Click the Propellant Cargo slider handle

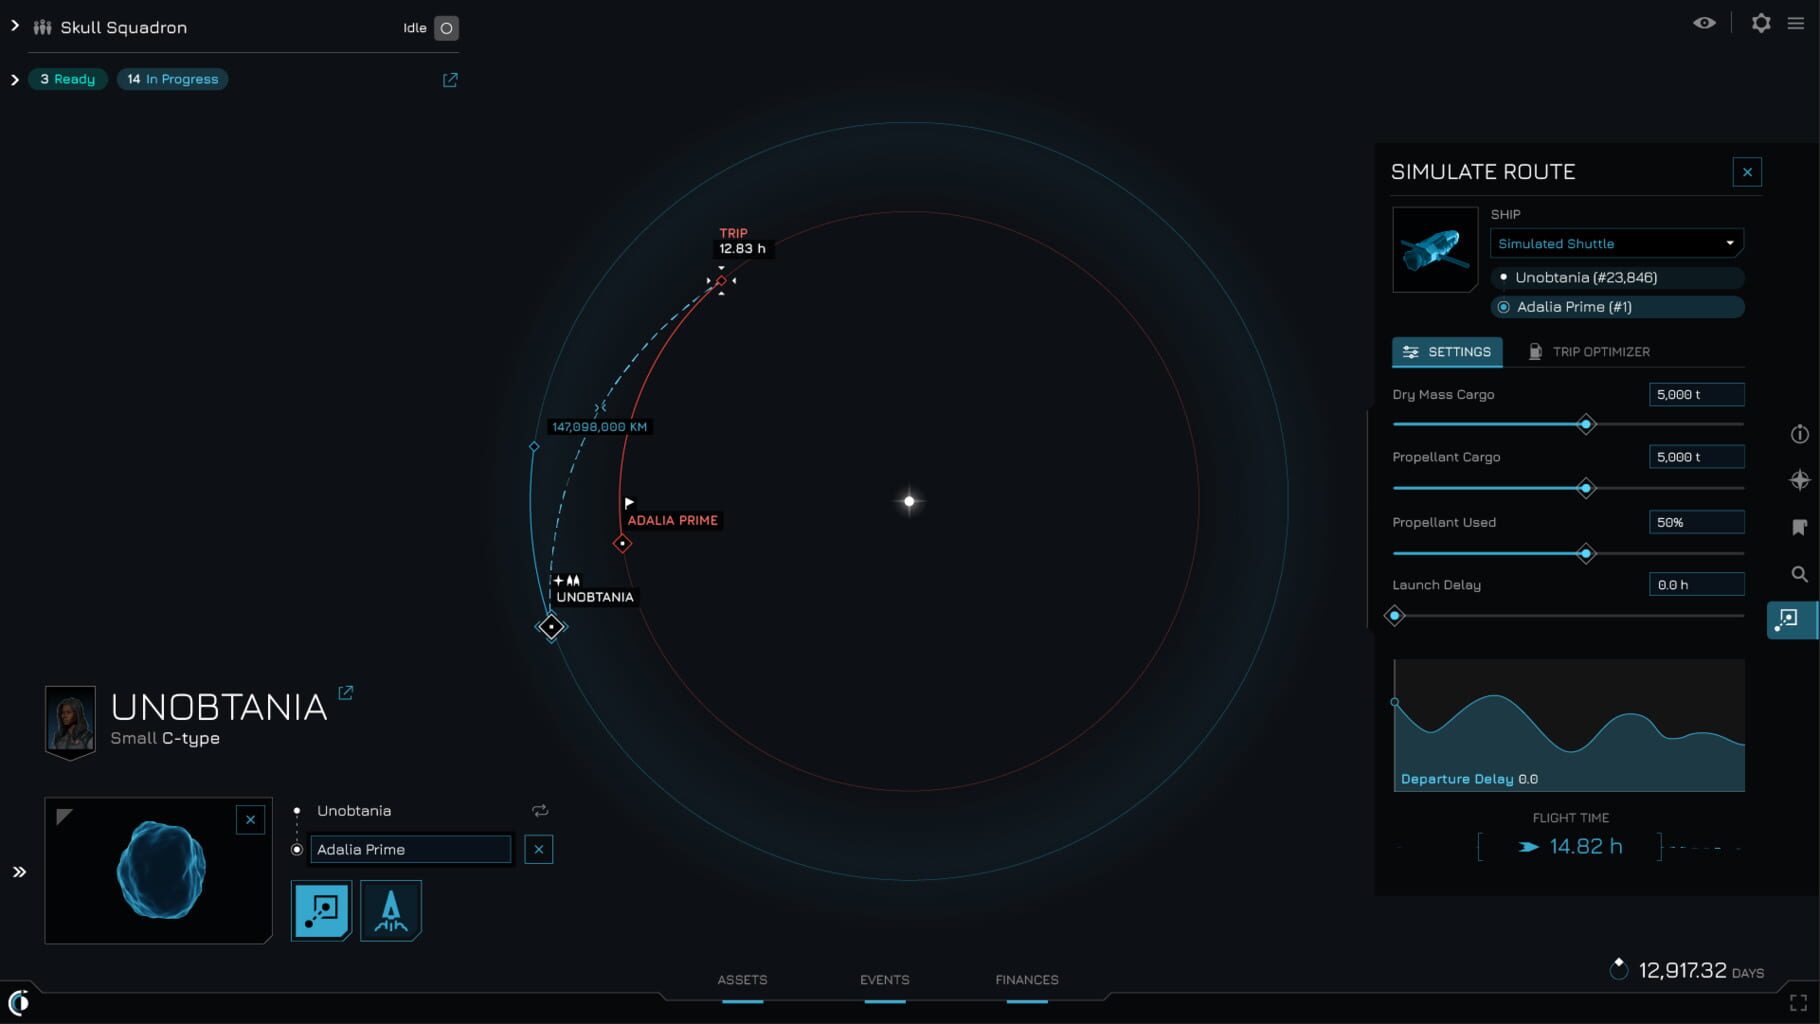(1586, 489)
